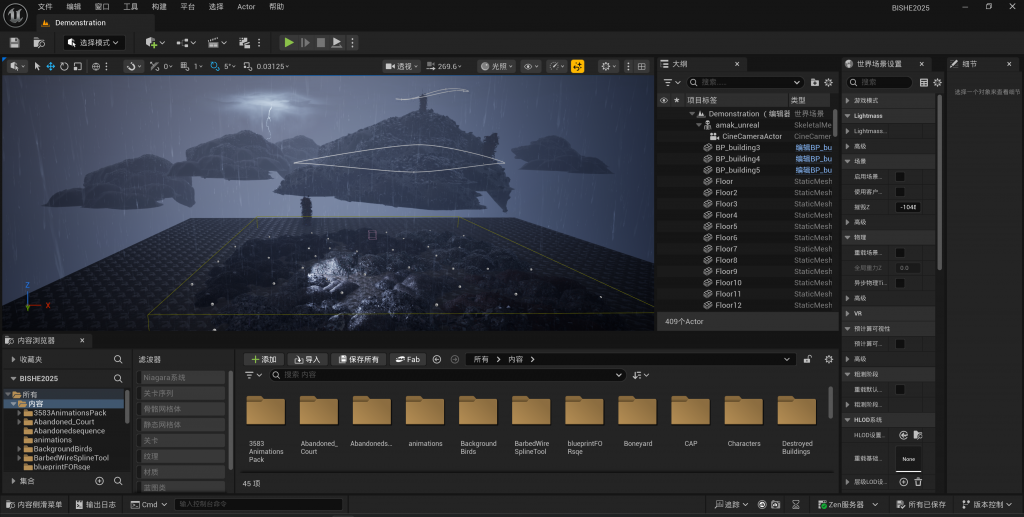Open the outliner settings gear icon
Image resolution: width=1024 pixels, height=517 pixels.
[829, 82]
